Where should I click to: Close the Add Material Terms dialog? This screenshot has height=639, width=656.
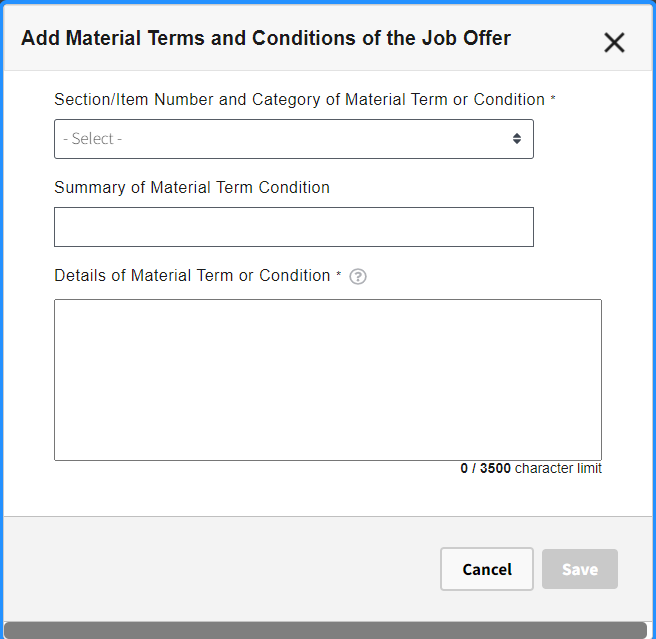[614, 42]
